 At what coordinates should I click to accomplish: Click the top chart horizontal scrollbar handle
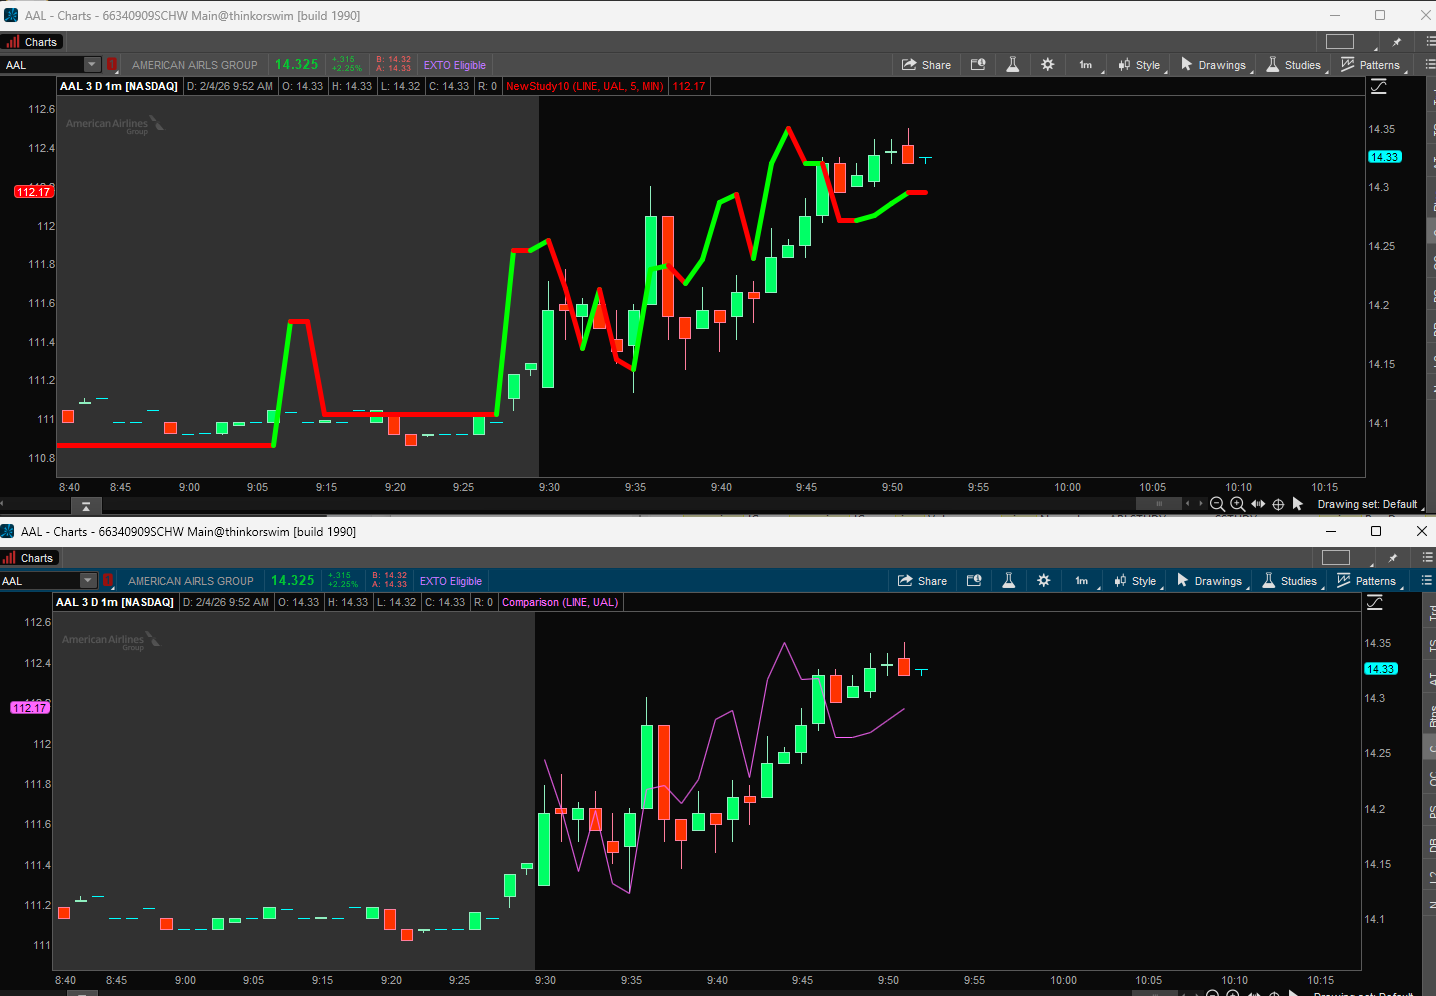1159,504
